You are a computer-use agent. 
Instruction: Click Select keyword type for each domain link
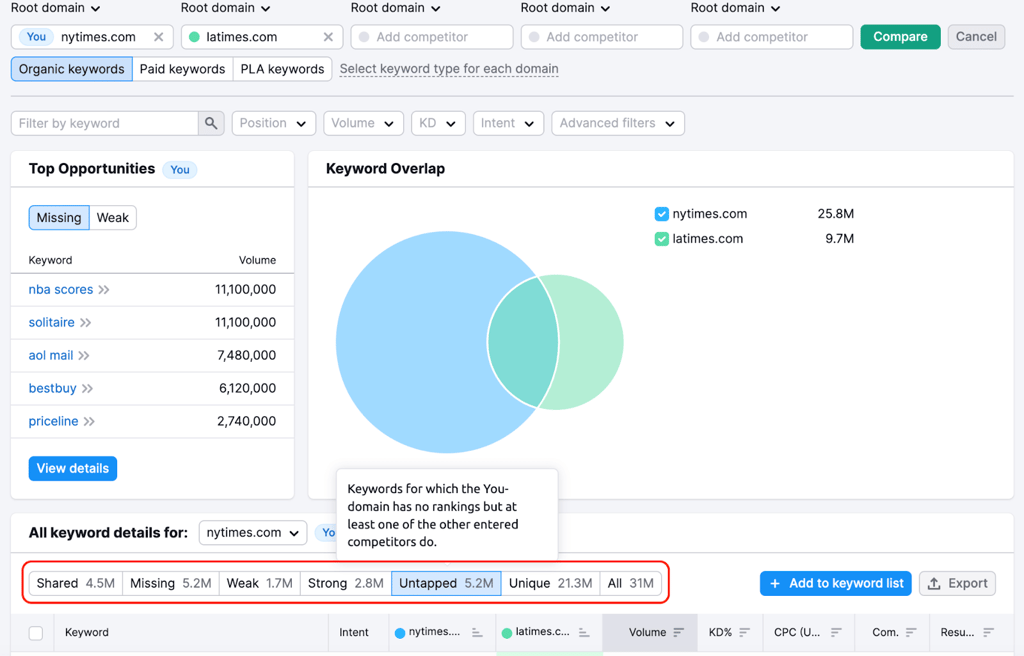pos(449,69)
